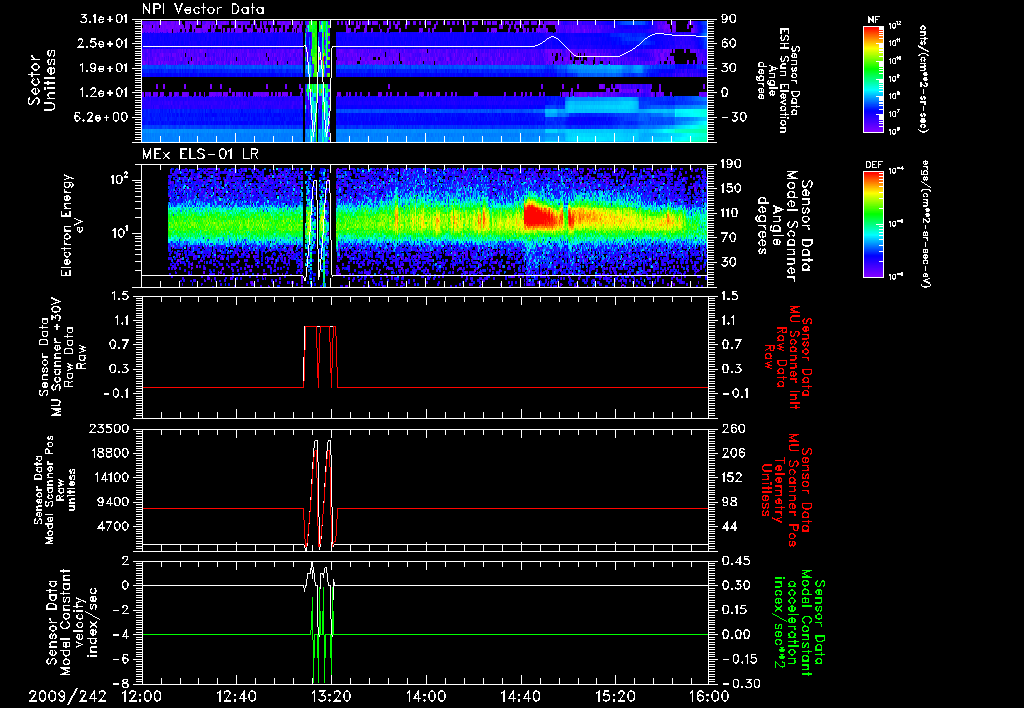Screen dimensions: 1024x708
Task: Click the '9400' scanner position tick value
Action: click(114, 502)
